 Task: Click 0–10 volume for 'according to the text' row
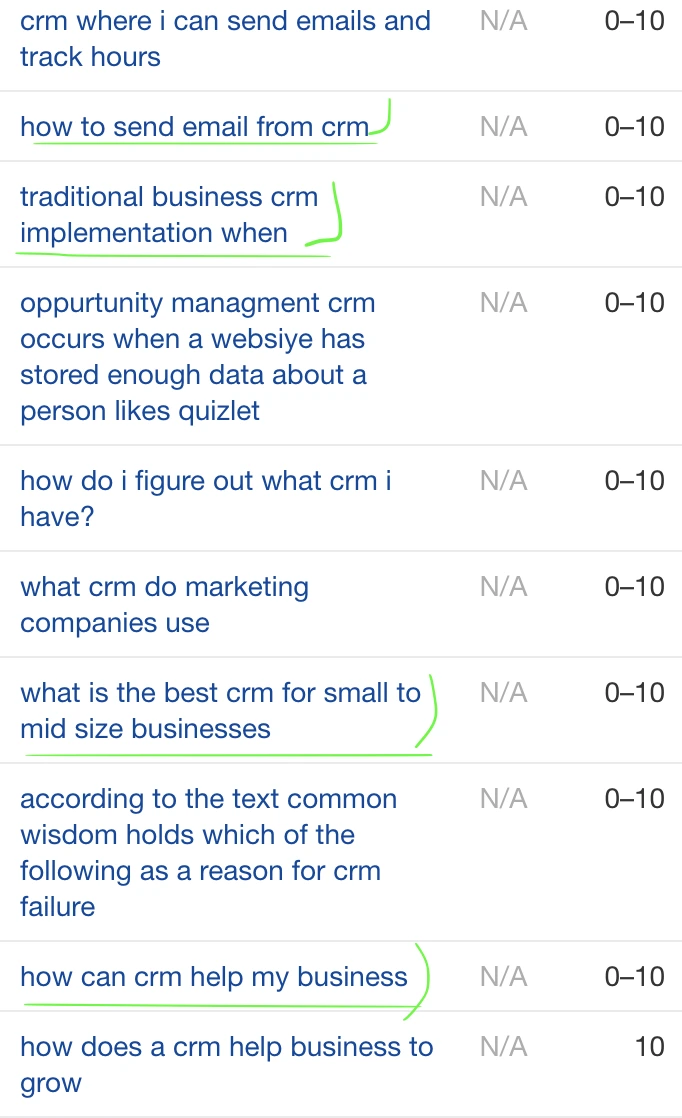pos(634,799)
